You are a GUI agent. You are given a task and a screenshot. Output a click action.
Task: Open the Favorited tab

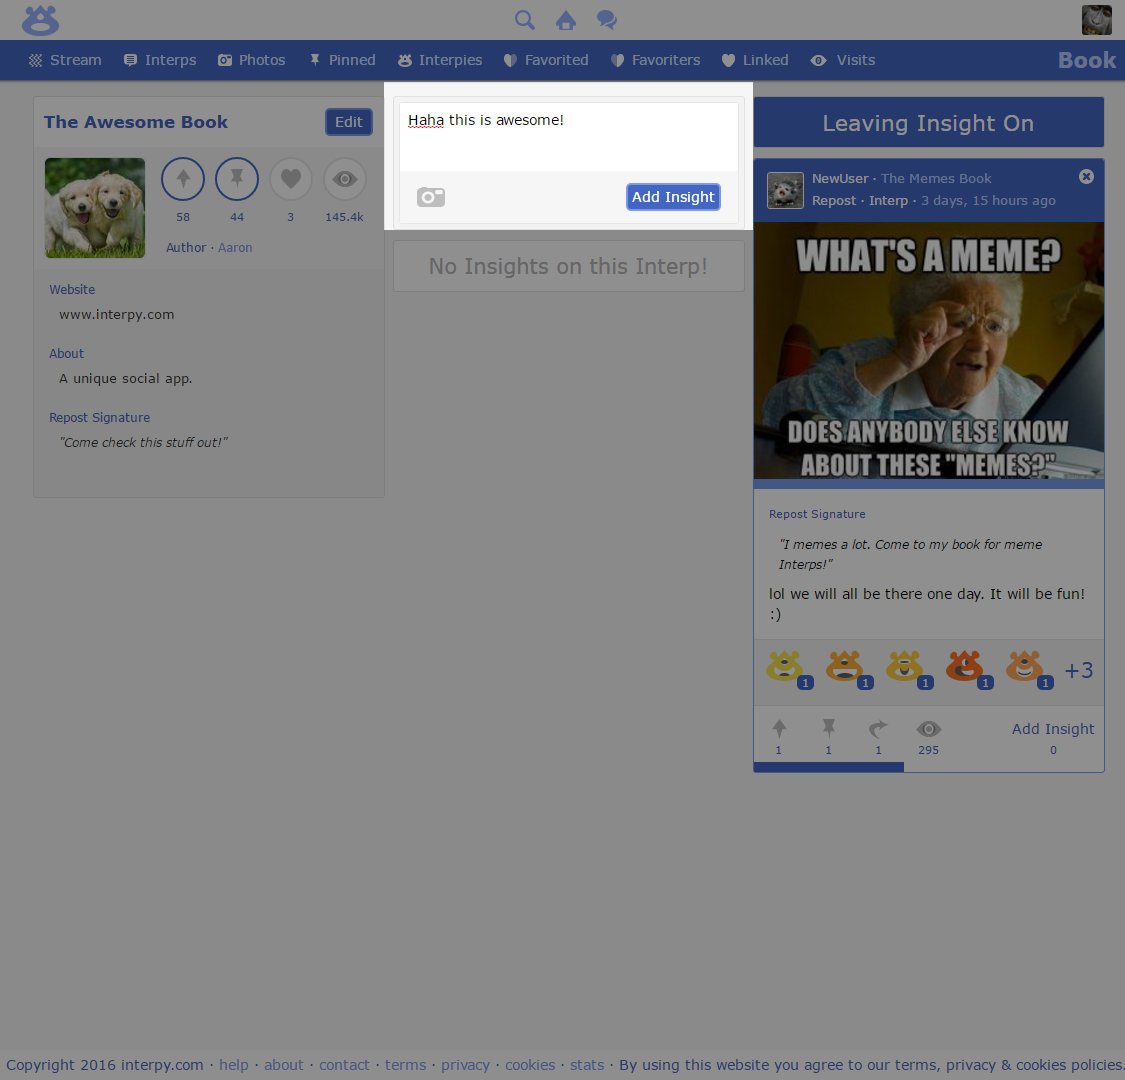click(546, 60)
